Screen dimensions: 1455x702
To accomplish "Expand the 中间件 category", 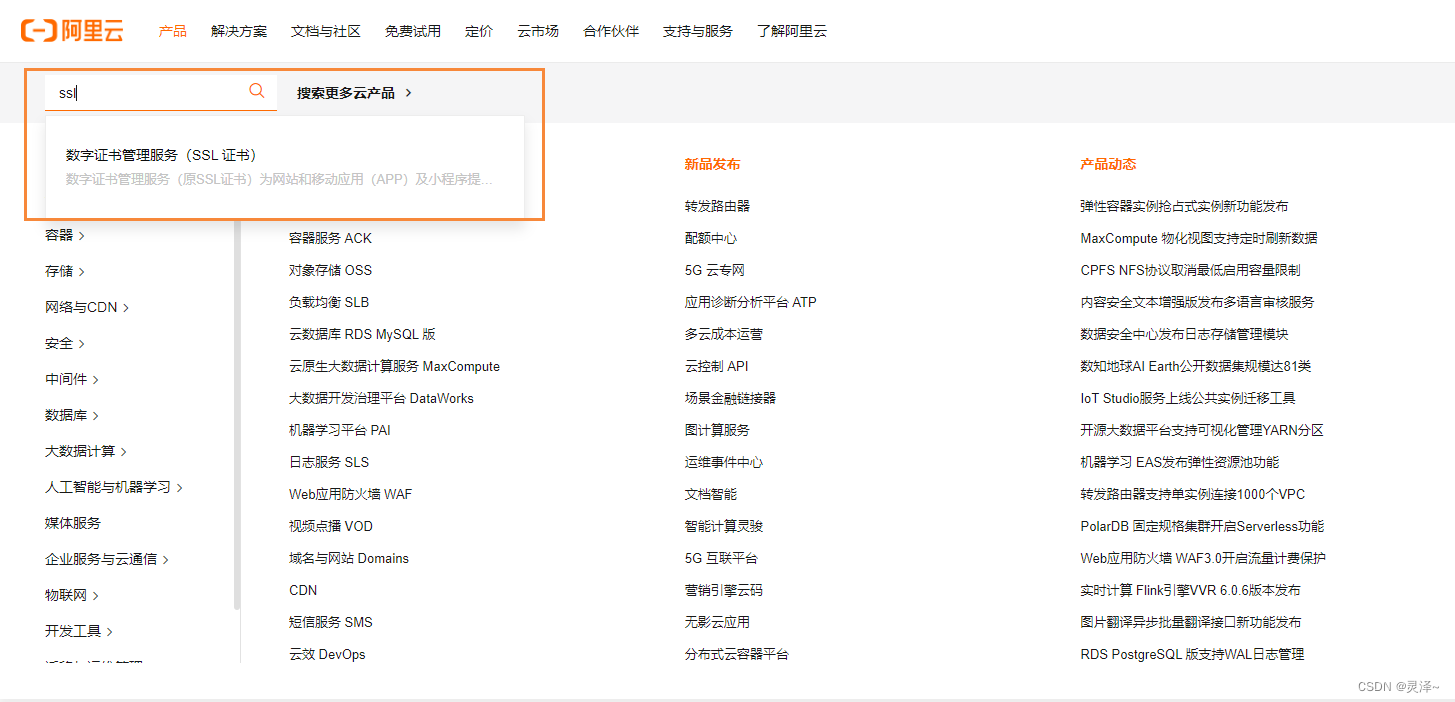I will [x=72, y=379].
